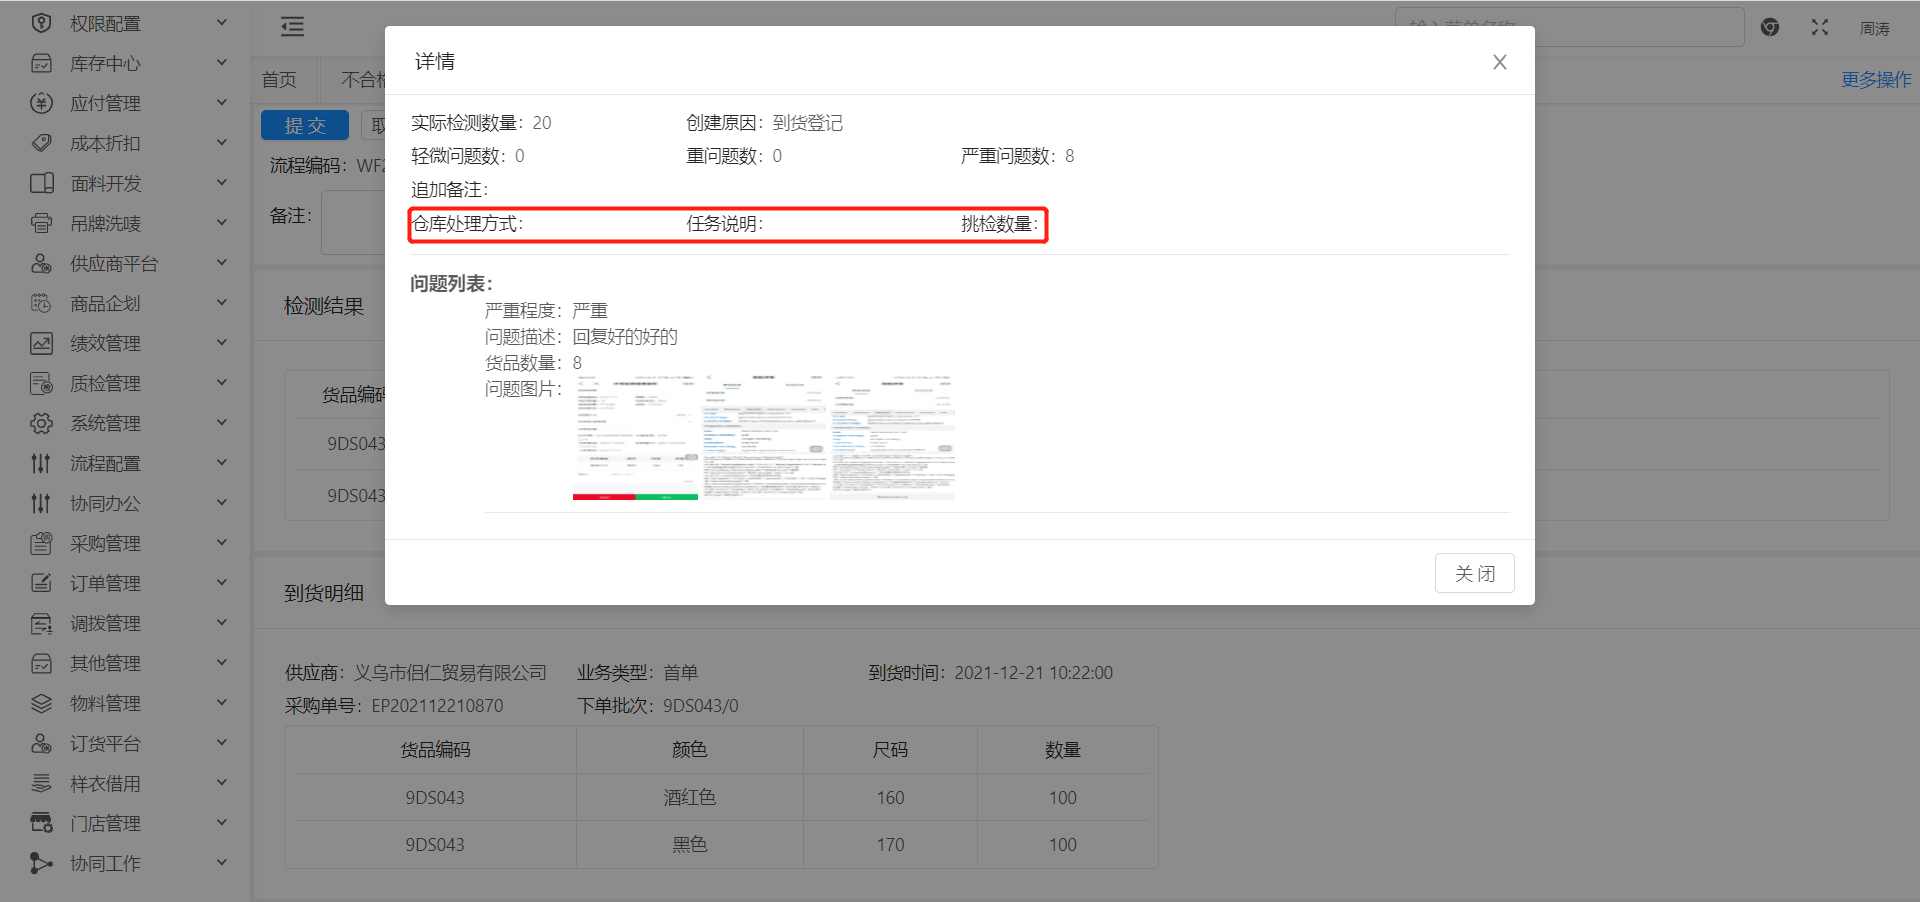Click the 成本折扣 tag icon
This screenshot has height=902, width=1920.
tap(41, 143)
